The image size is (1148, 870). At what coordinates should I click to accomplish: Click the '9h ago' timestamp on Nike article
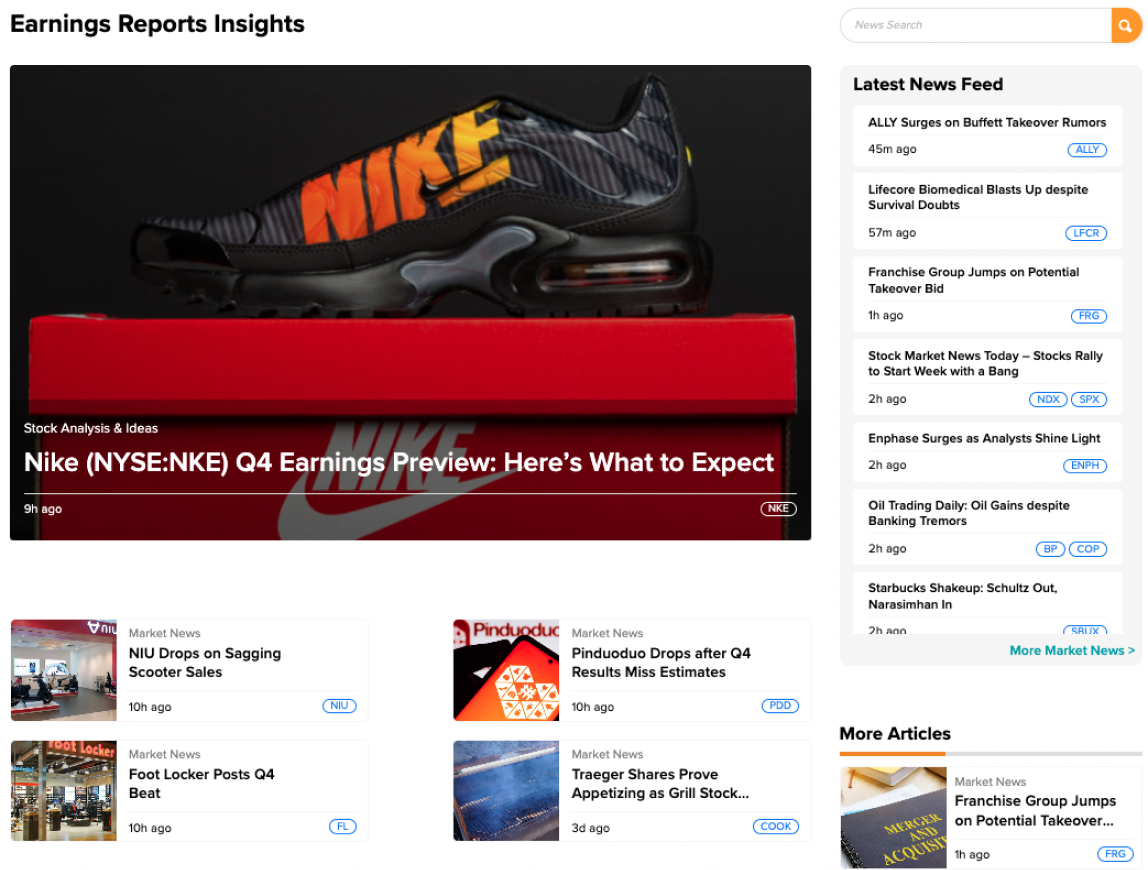point(42,509)
